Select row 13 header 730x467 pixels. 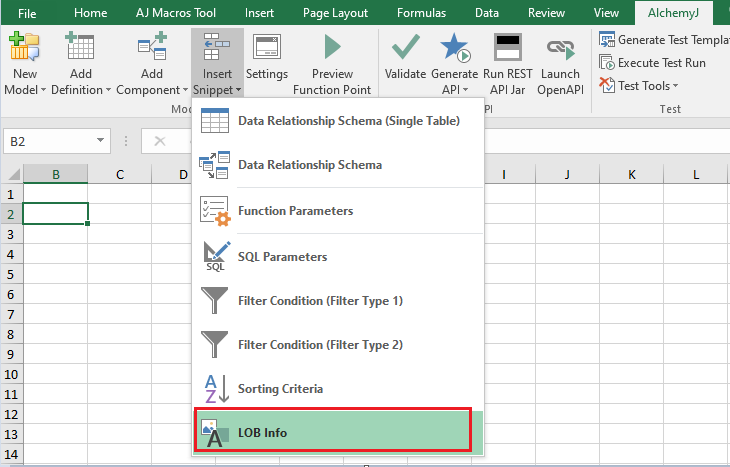tap(11, 434)
